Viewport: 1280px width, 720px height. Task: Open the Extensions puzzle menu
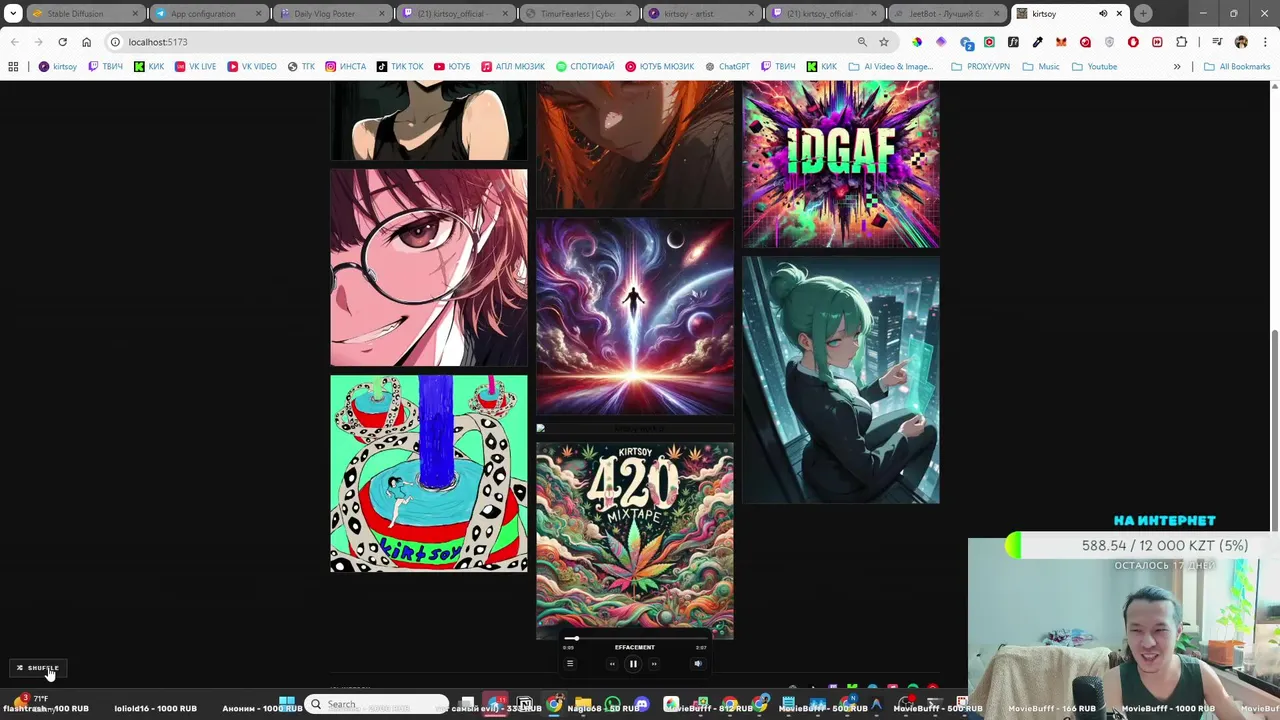[x=1182, y=42]
